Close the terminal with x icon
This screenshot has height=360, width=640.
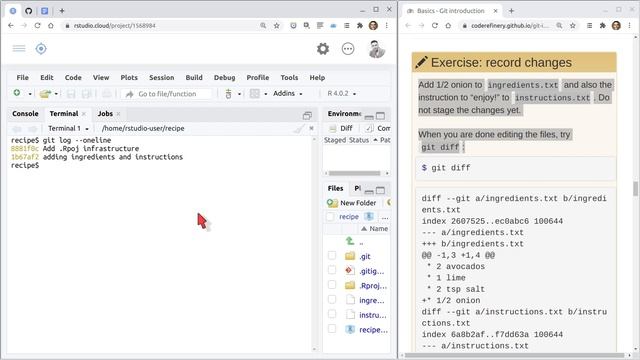click(311, 128)
